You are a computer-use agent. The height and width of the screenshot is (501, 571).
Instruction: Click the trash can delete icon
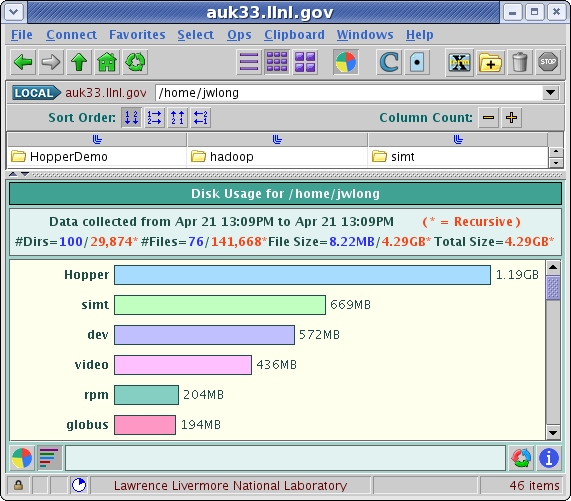click(x=520, y=63)
